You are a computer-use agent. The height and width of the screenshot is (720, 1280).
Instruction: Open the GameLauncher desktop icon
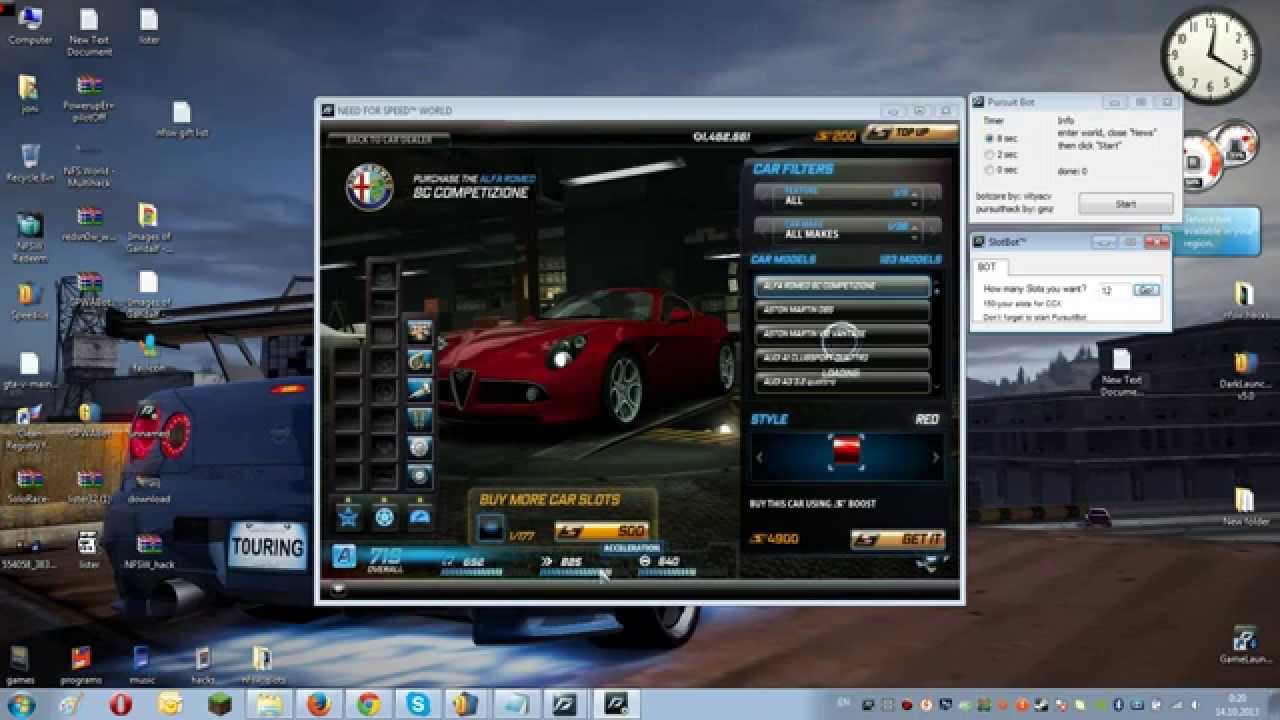[1245, 645]
